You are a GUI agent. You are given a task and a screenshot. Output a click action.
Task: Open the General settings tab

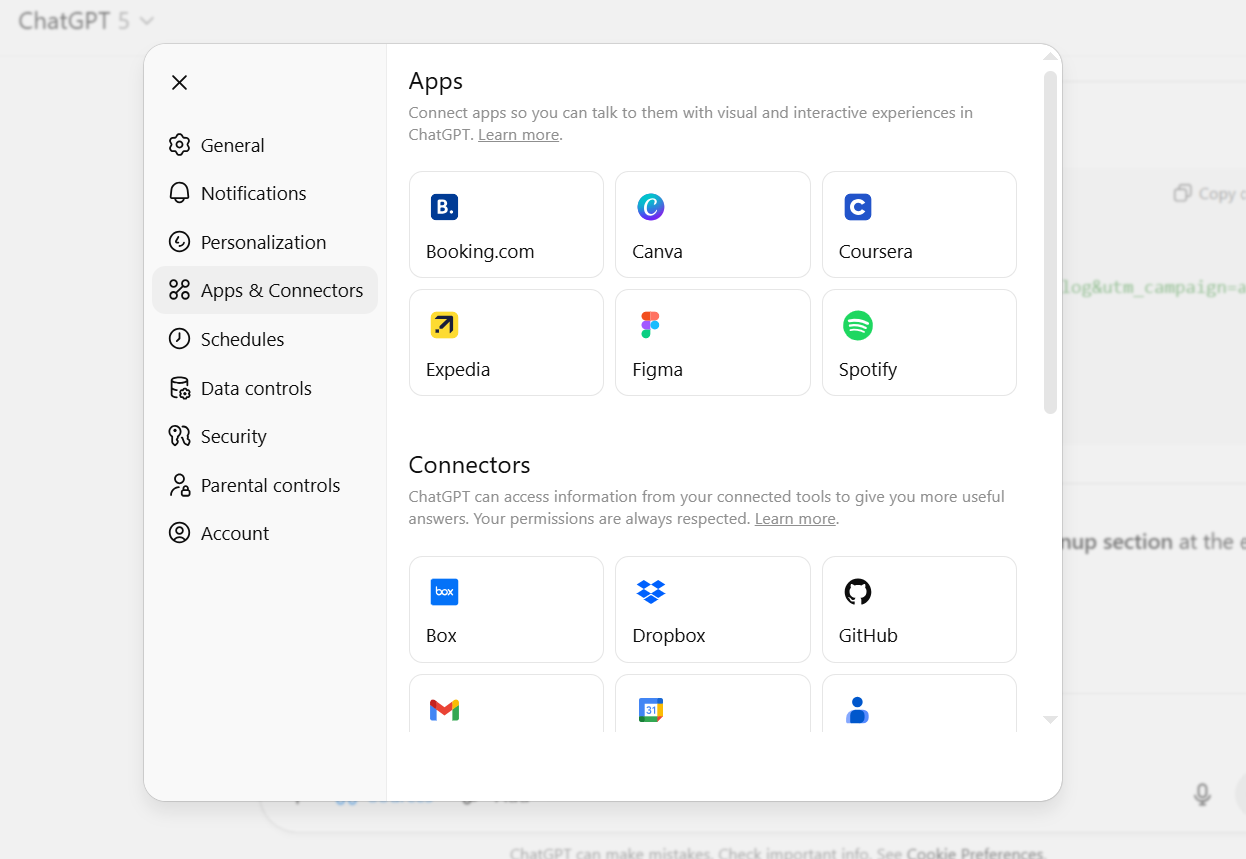pos(265,145)
